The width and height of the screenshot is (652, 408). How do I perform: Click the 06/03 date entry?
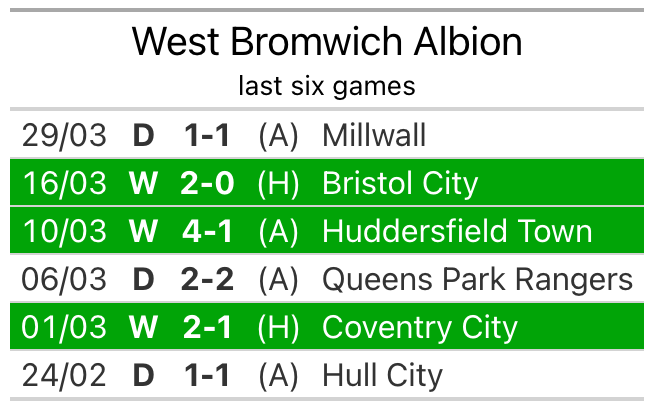click(64, 279)
